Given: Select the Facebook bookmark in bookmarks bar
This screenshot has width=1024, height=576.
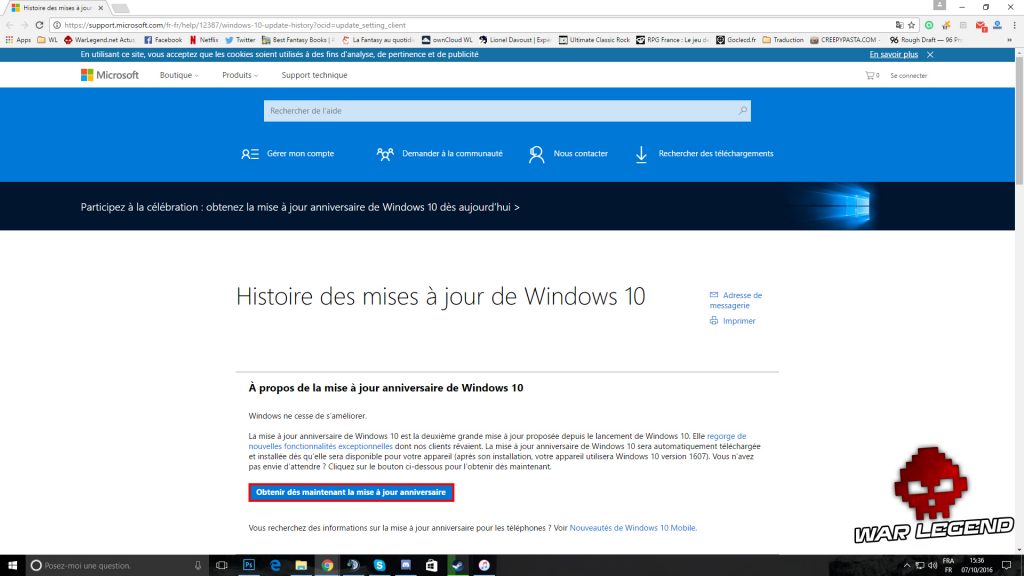Looking at the screenshot, I should click(162, 40).
